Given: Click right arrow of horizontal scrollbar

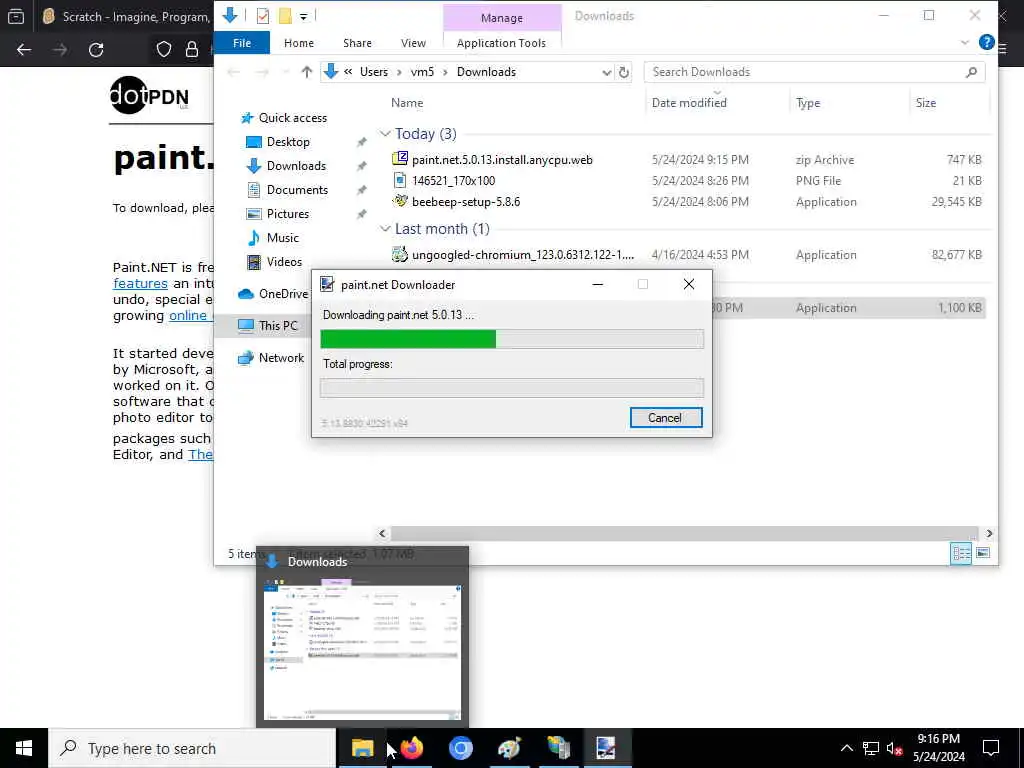Looking at the screenshot, I should click(989, 534).
